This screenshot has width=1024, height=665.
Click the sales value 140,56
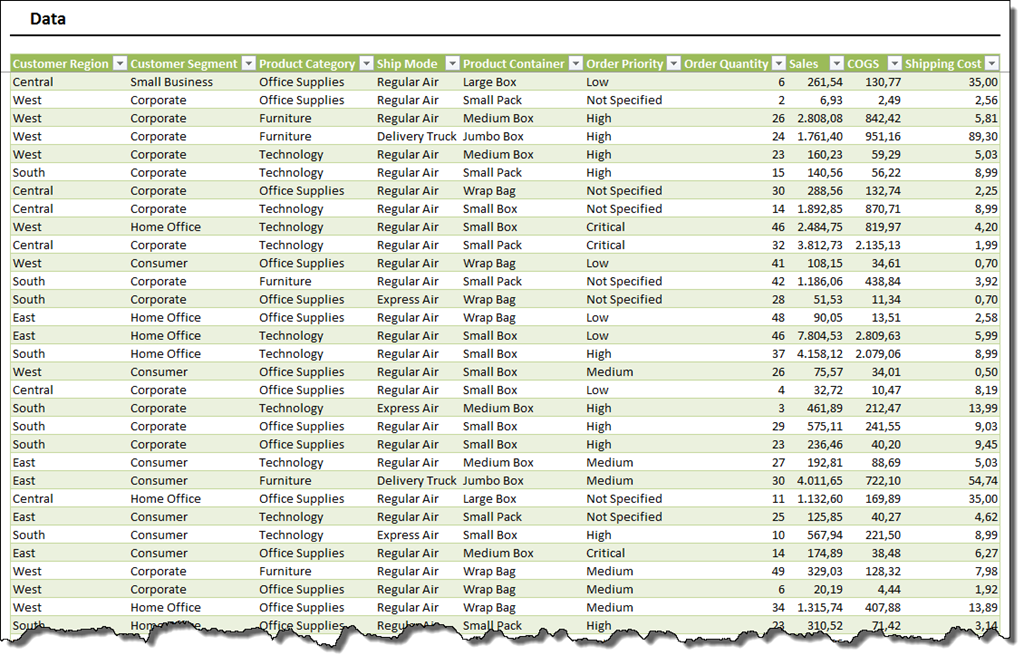pyautogui.click(x=825, y=173)
